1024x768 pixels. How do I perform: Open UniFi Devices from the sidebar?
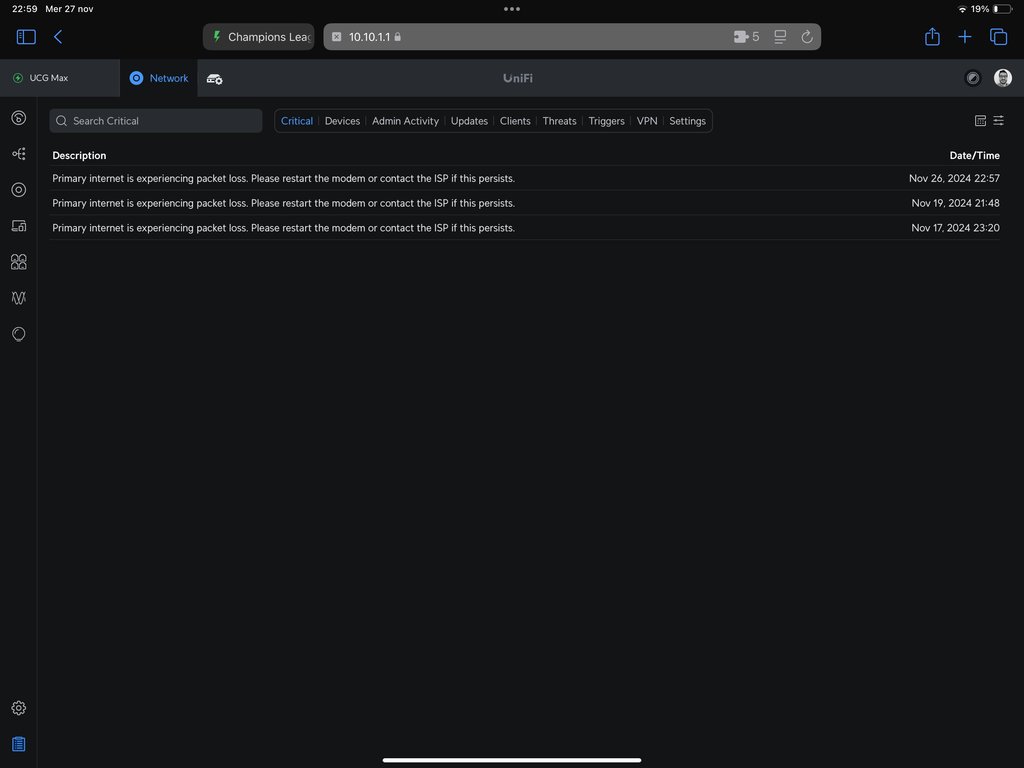point(18,190)
